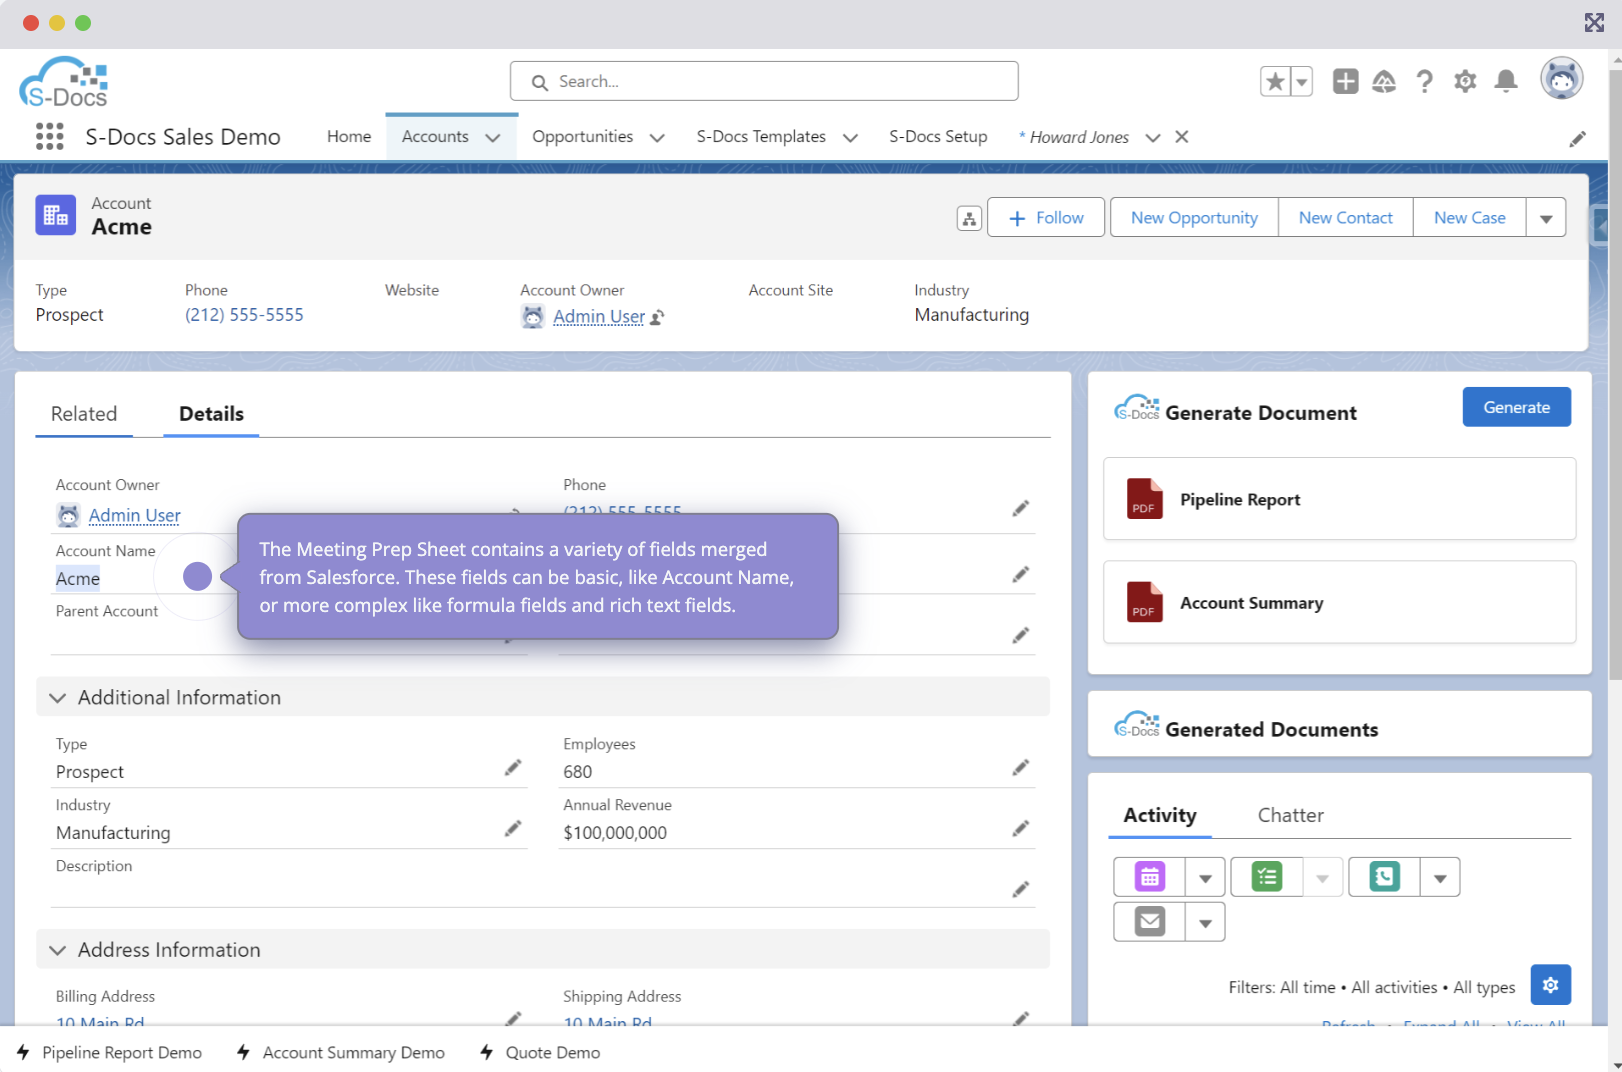The image size is (1622, 1072).
Task: Select the Account Summary PDF document
Action: click(1339, 602)
